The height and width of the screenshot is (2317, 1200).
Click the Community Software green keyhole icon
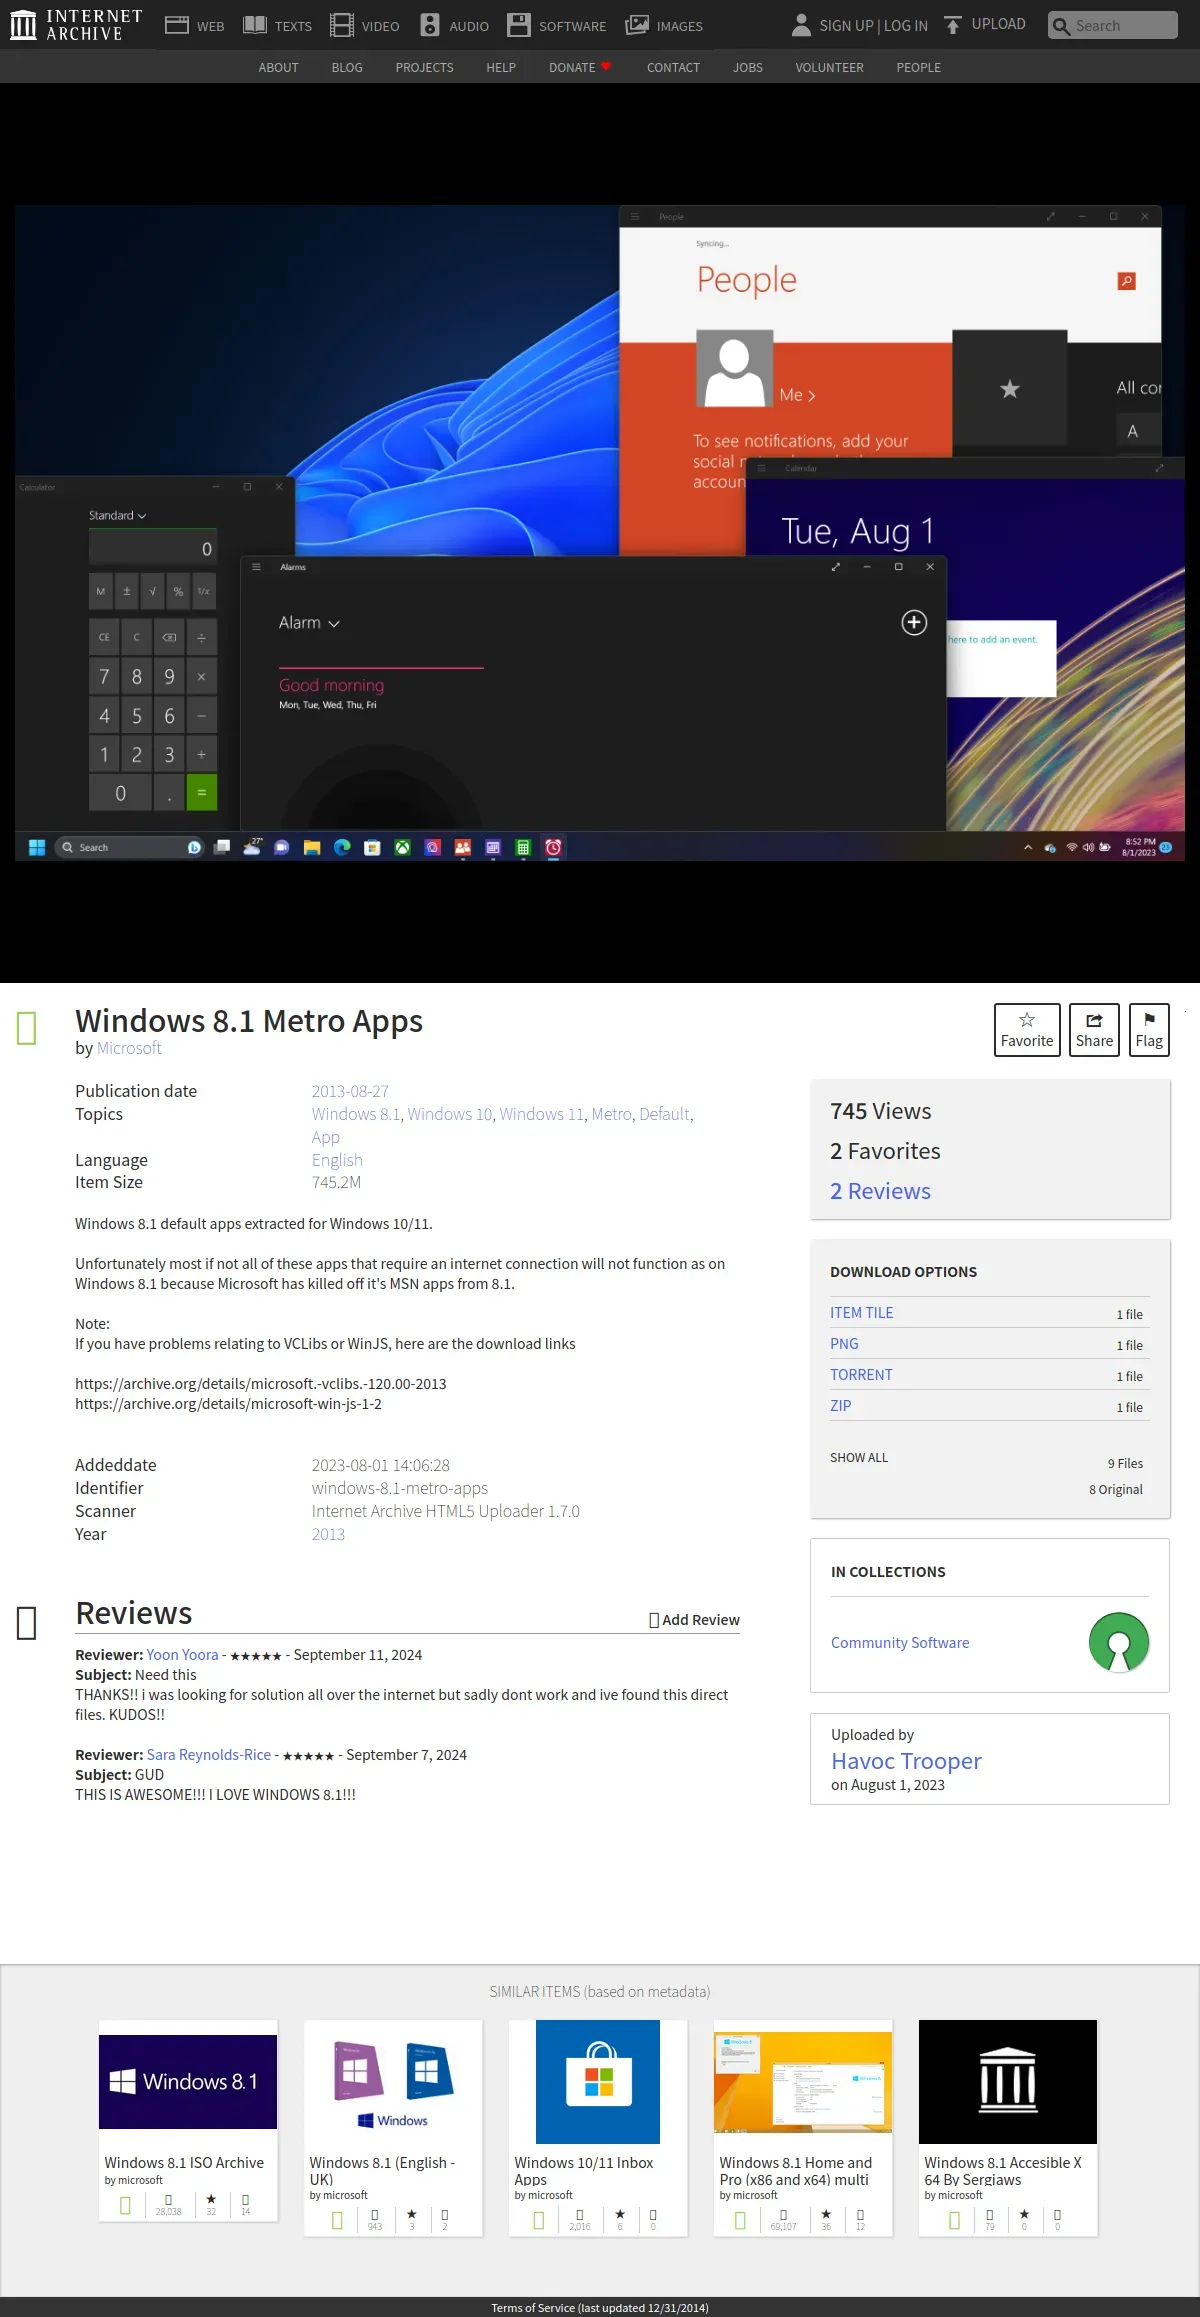point(1119,1642)
